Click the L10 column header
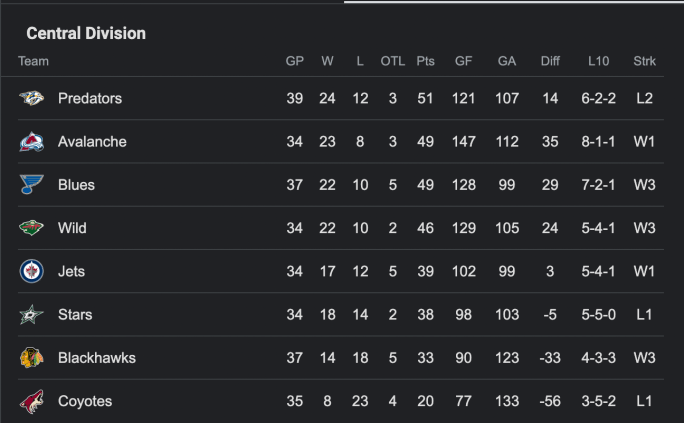The height and width of the screenshot is (423, 684). click(598, 61)
